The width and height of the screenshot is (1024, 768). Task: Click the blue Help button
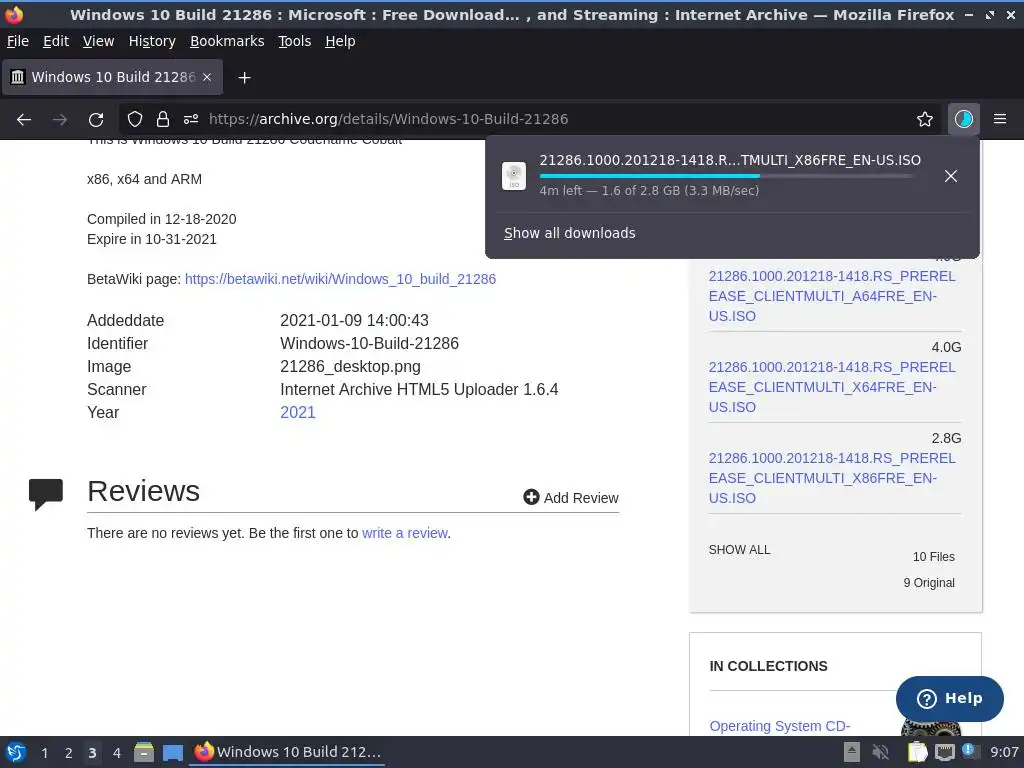(x=950, y=699)
